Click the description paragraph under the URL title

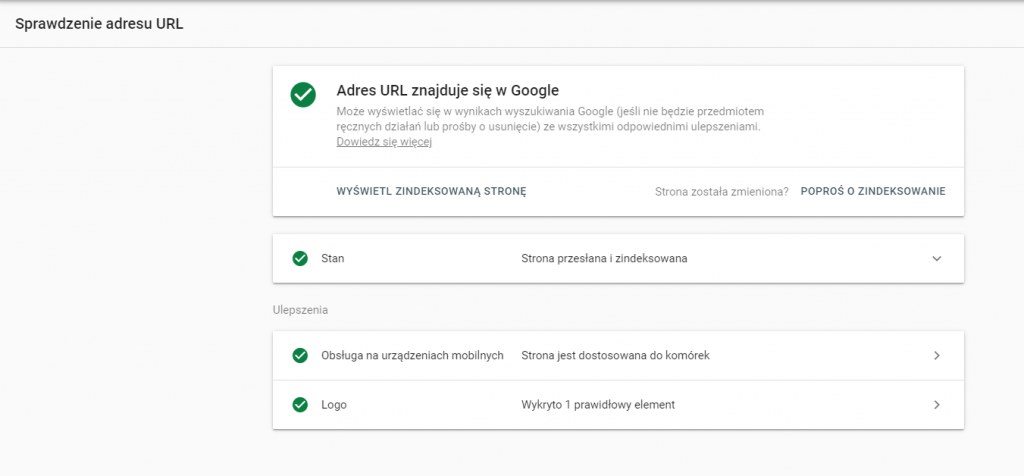click(548, 119)
